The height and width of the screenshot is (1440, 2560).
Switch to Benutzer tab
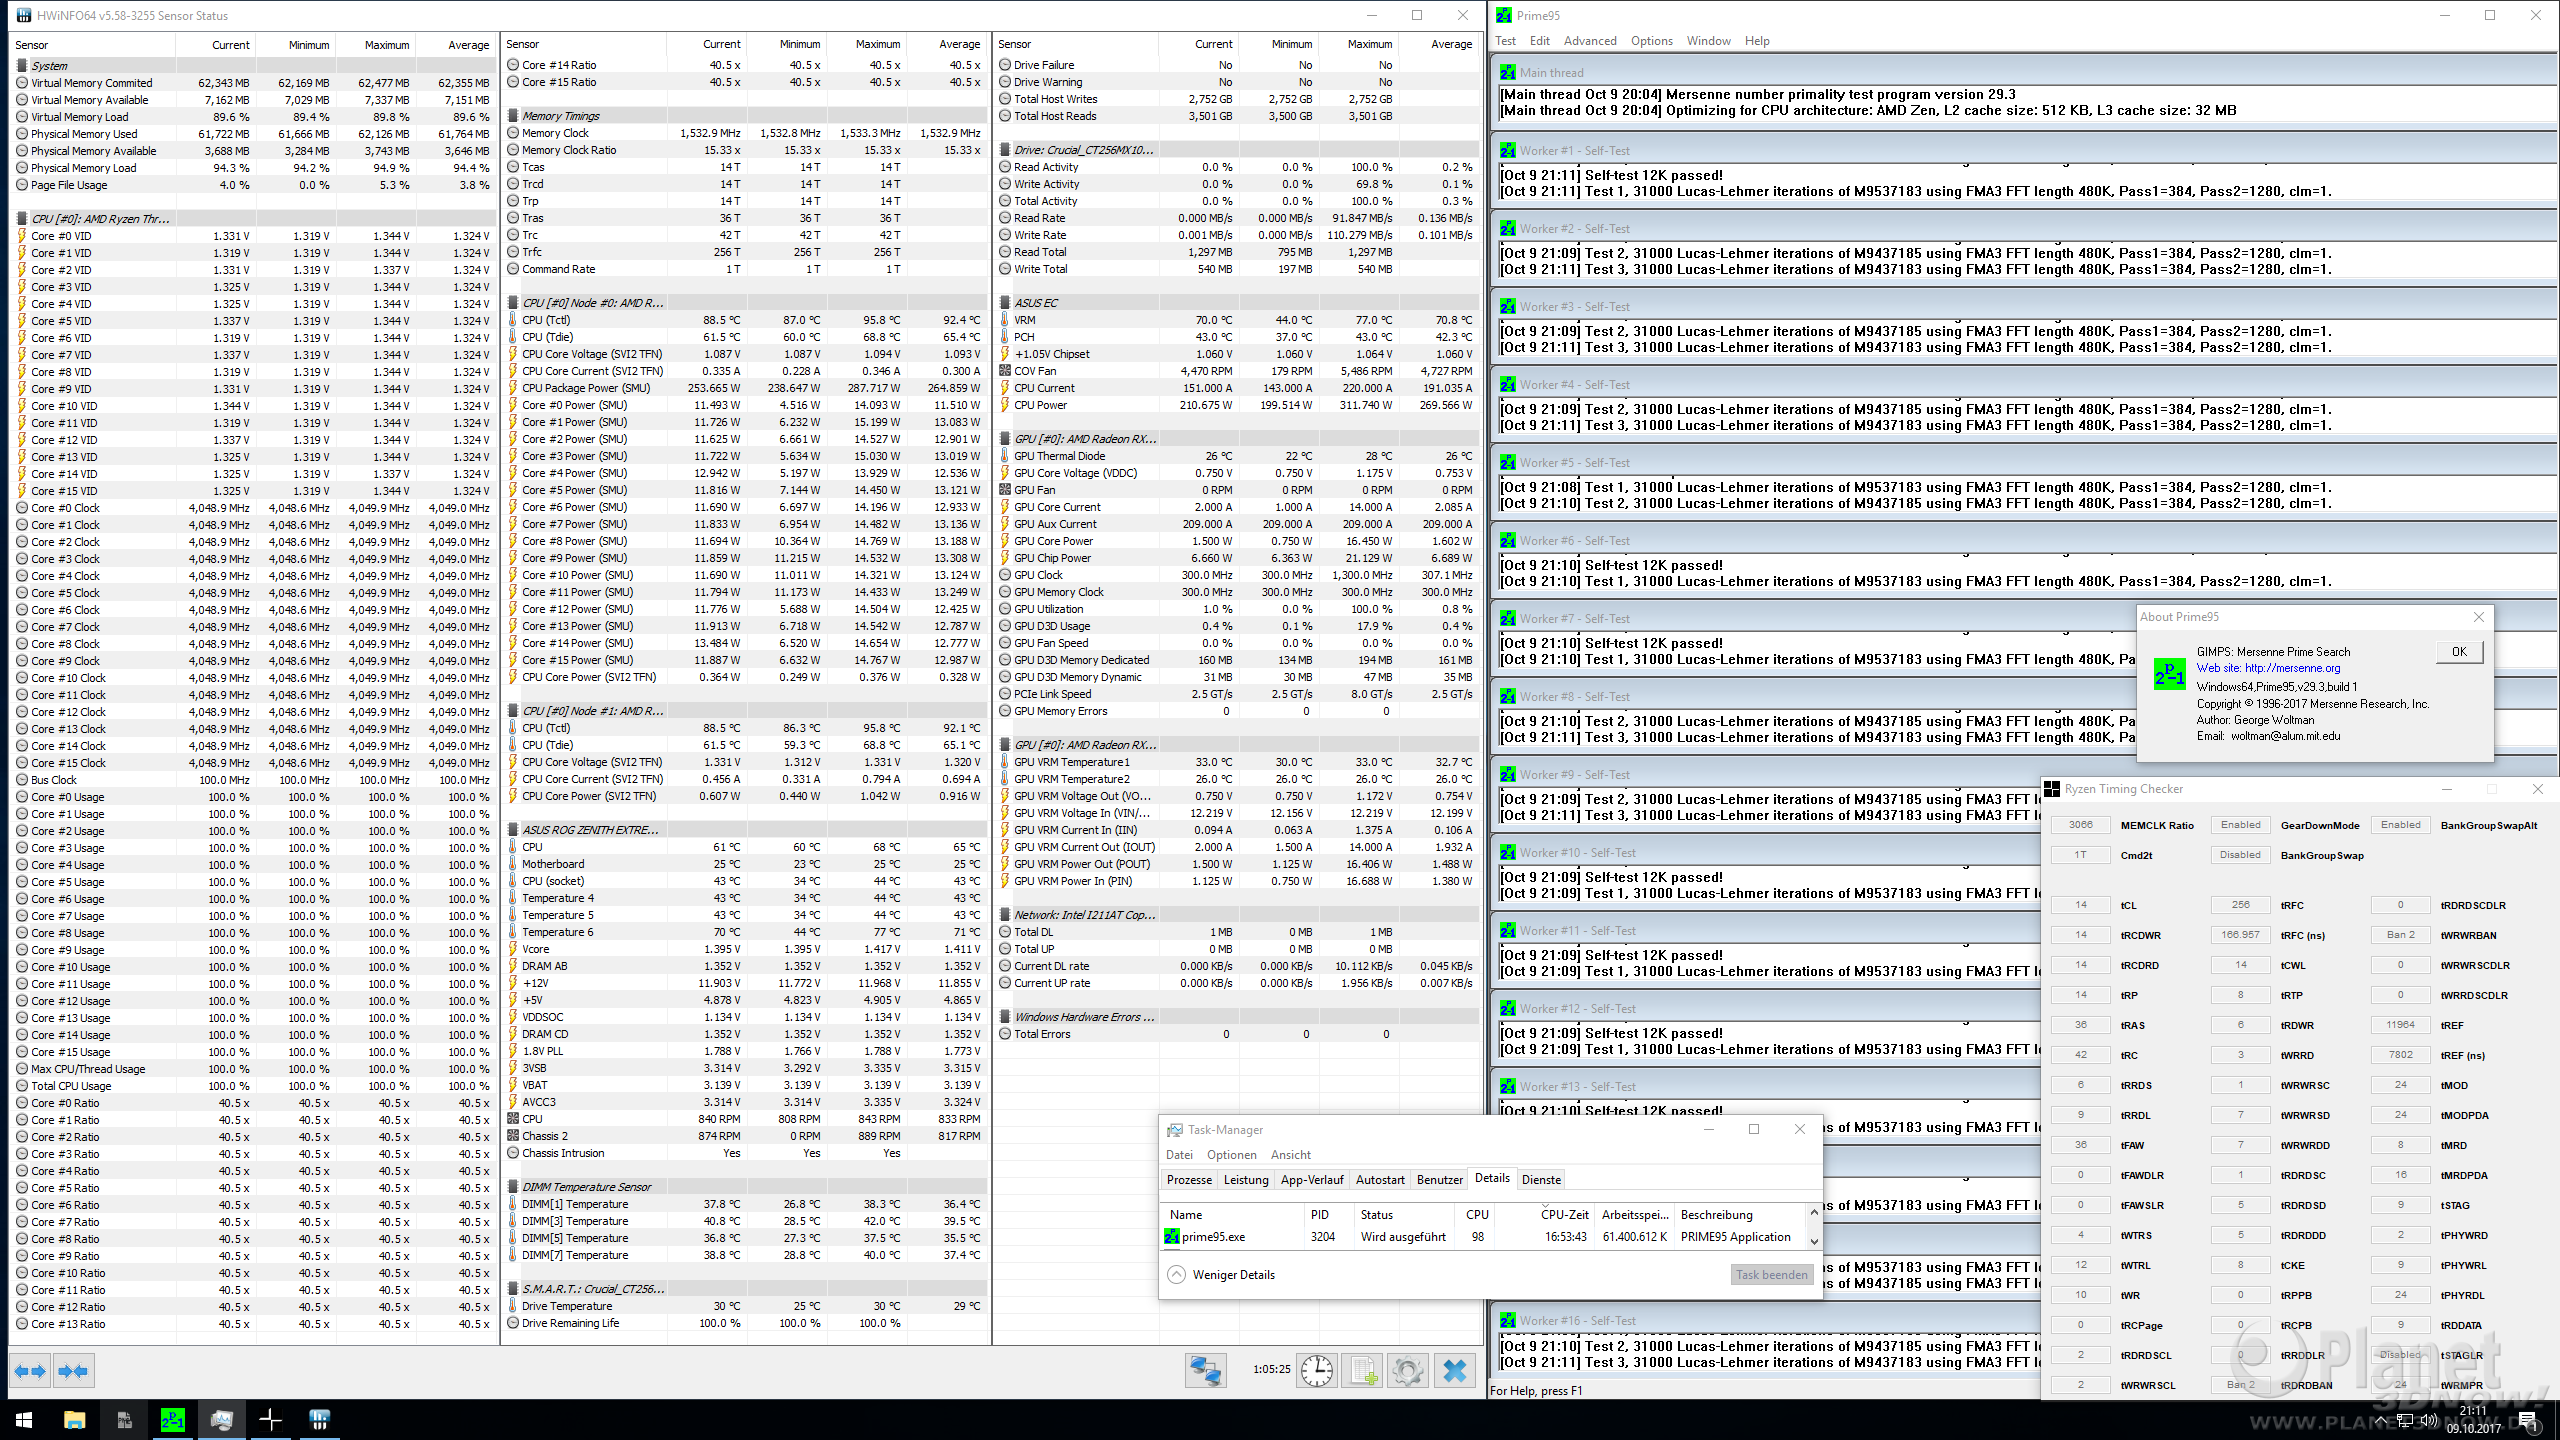pyautogui.click(x=1439, y=1179)
